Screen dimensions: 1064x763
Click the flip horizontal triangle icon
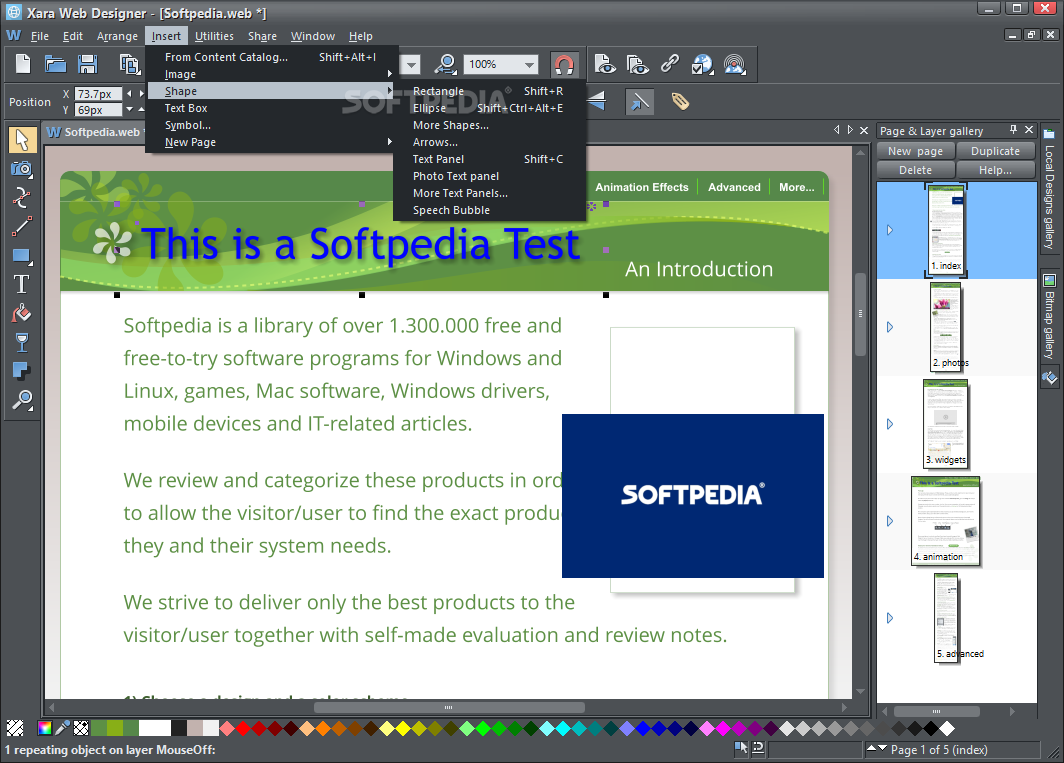596,102
